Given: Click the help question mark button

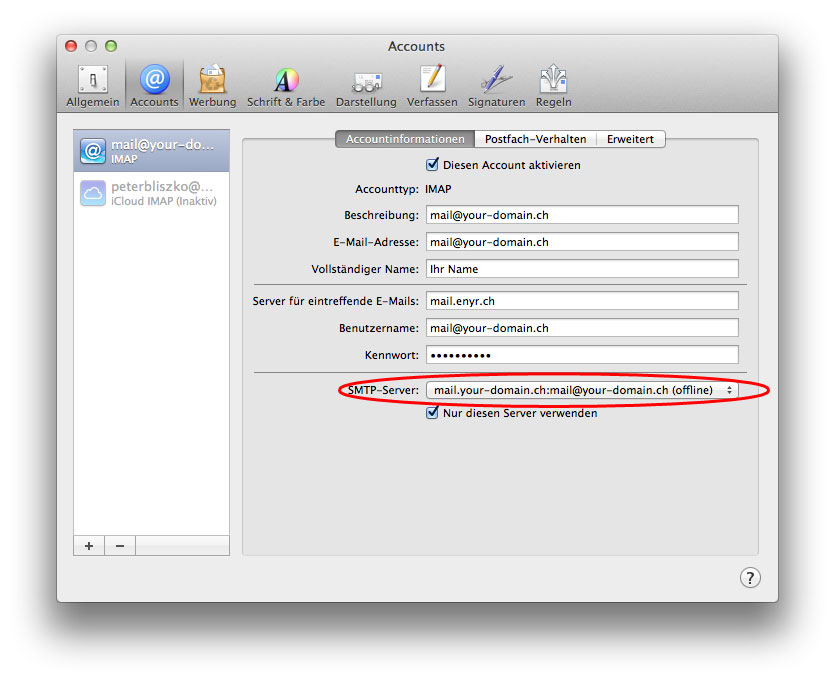Looking at the screenshot, I should coord(750,577).
